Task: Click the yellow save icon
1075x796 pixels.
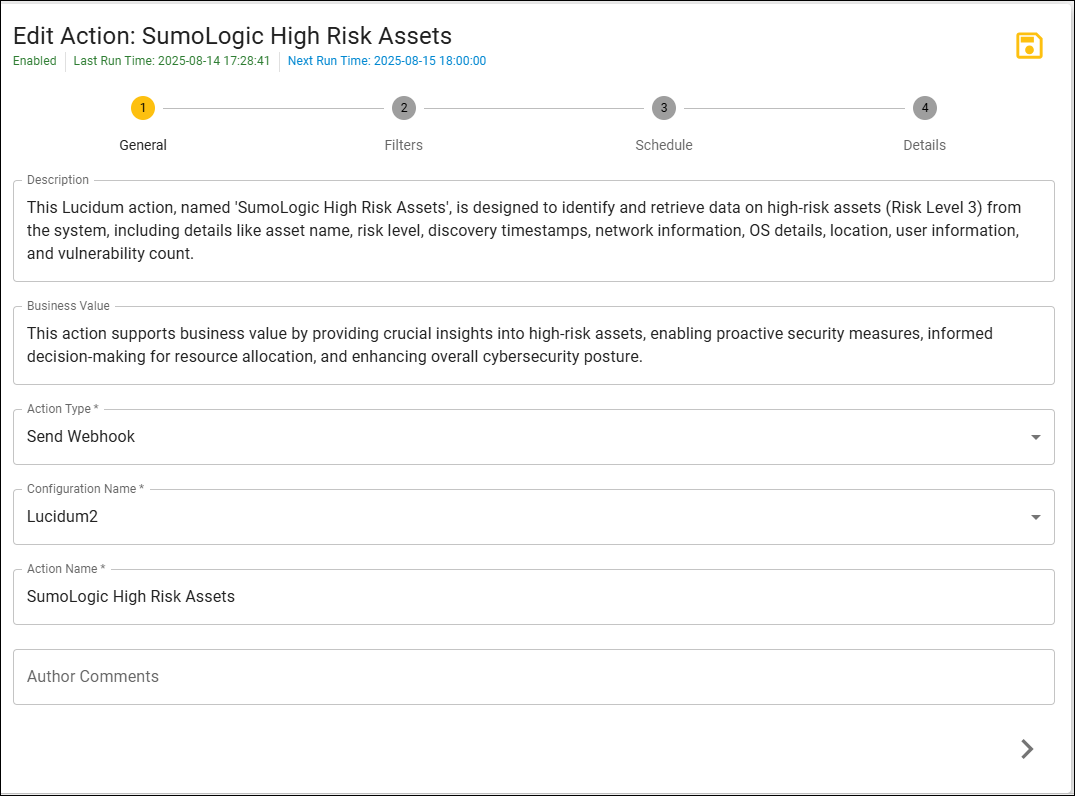Action: click(x=1028, y=46)
